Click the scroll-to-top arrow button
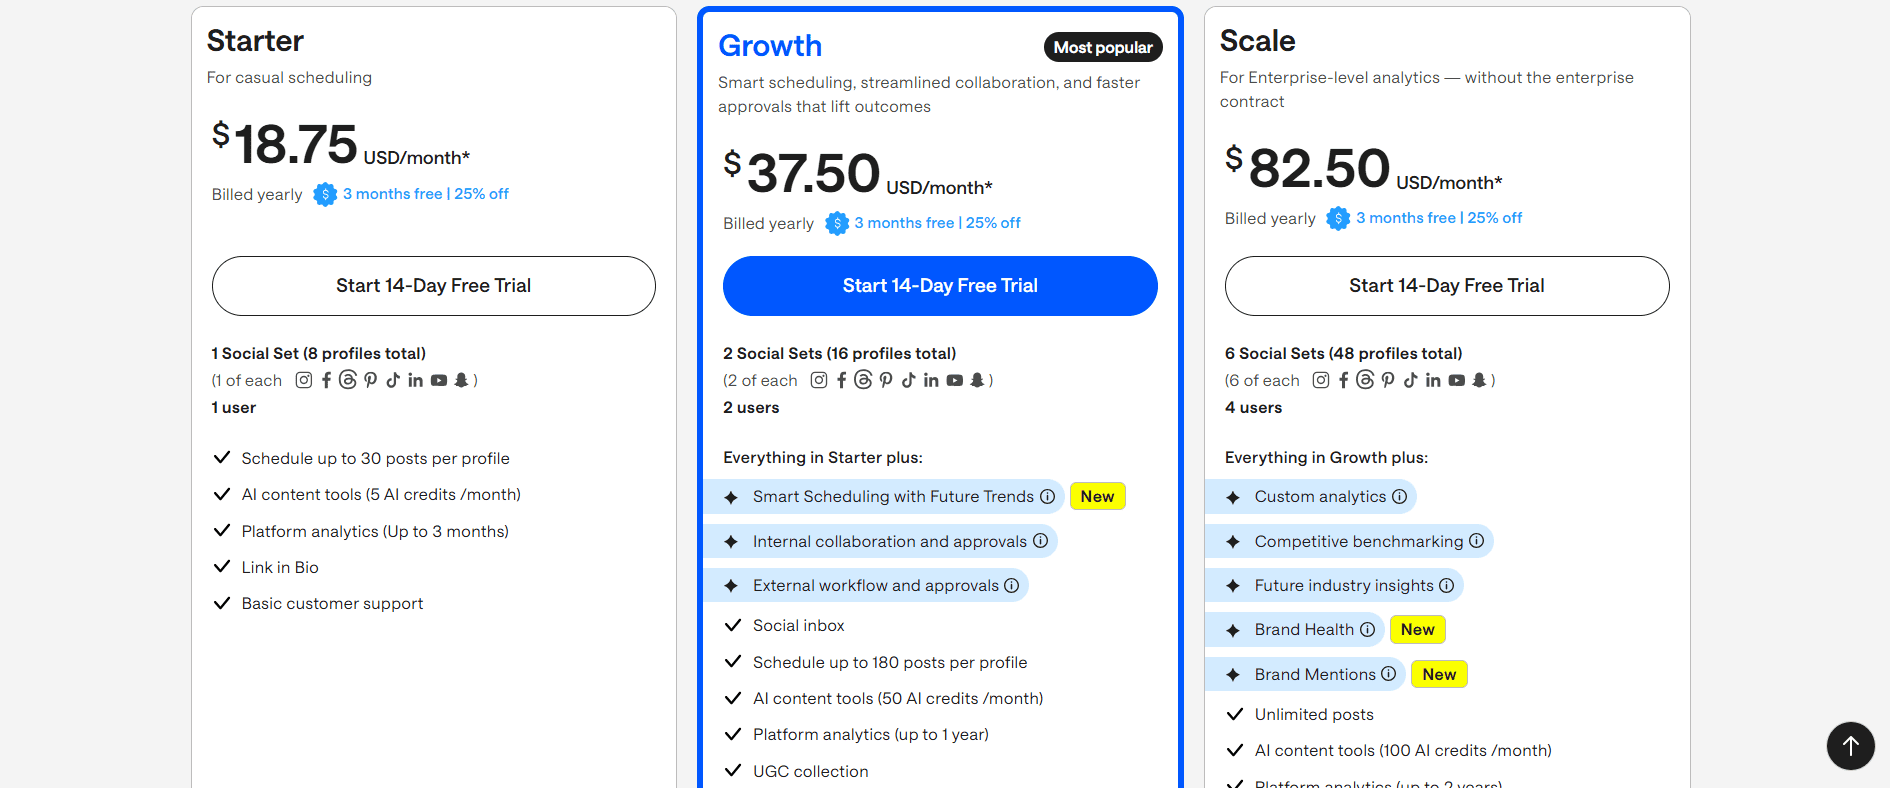The height and width of the screenshot is (788, 1890). (x=1850, y=745)
